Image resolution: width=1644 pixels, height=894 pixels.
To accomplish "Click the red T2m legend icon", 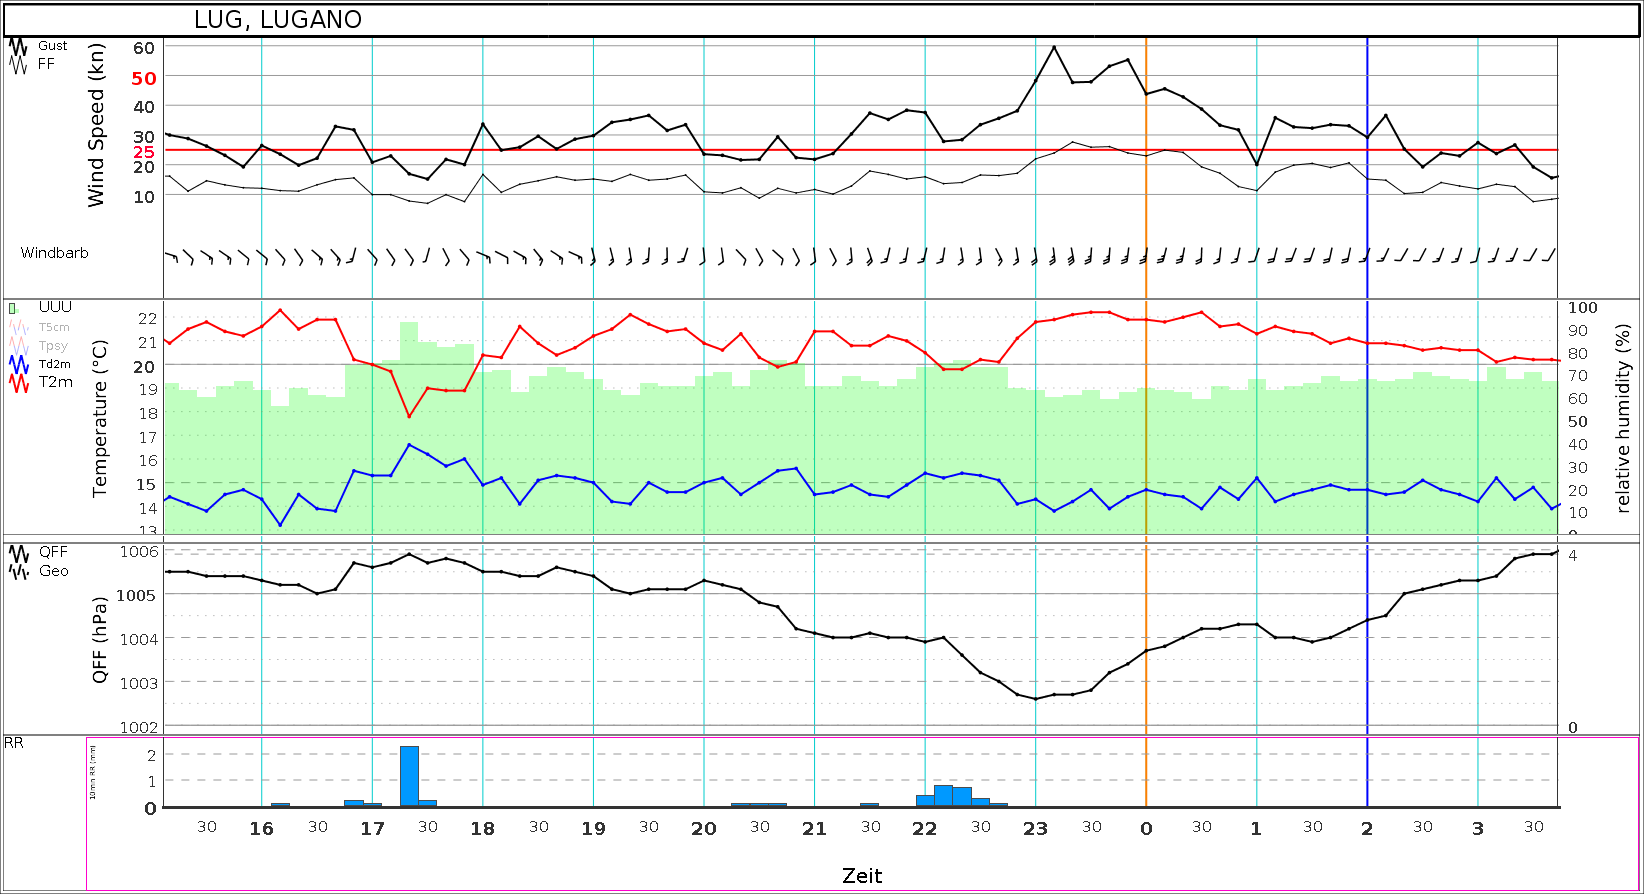I will 18,382.
